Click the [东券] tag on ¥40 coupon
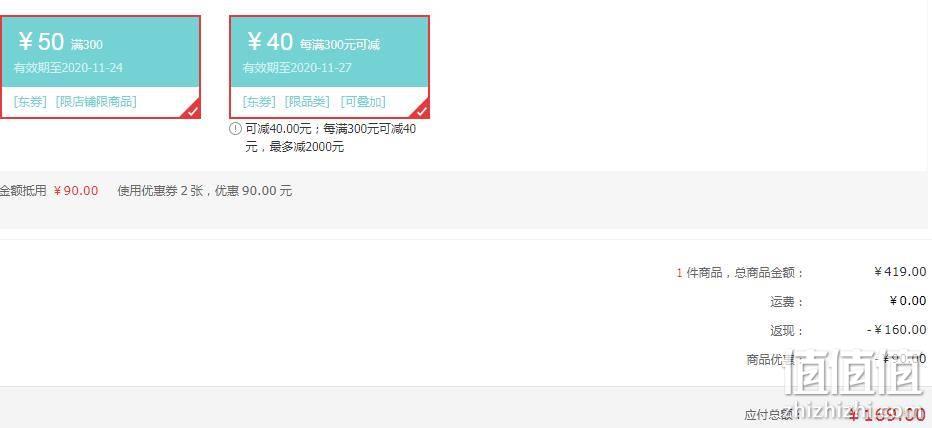This screenshot has height=428, width=932. pos(259,102)
